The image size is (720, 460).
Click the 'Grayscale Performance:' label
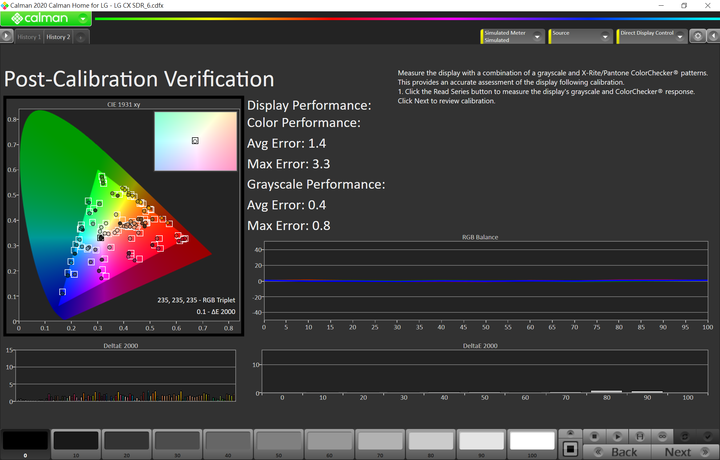click(x=316, y=185)
